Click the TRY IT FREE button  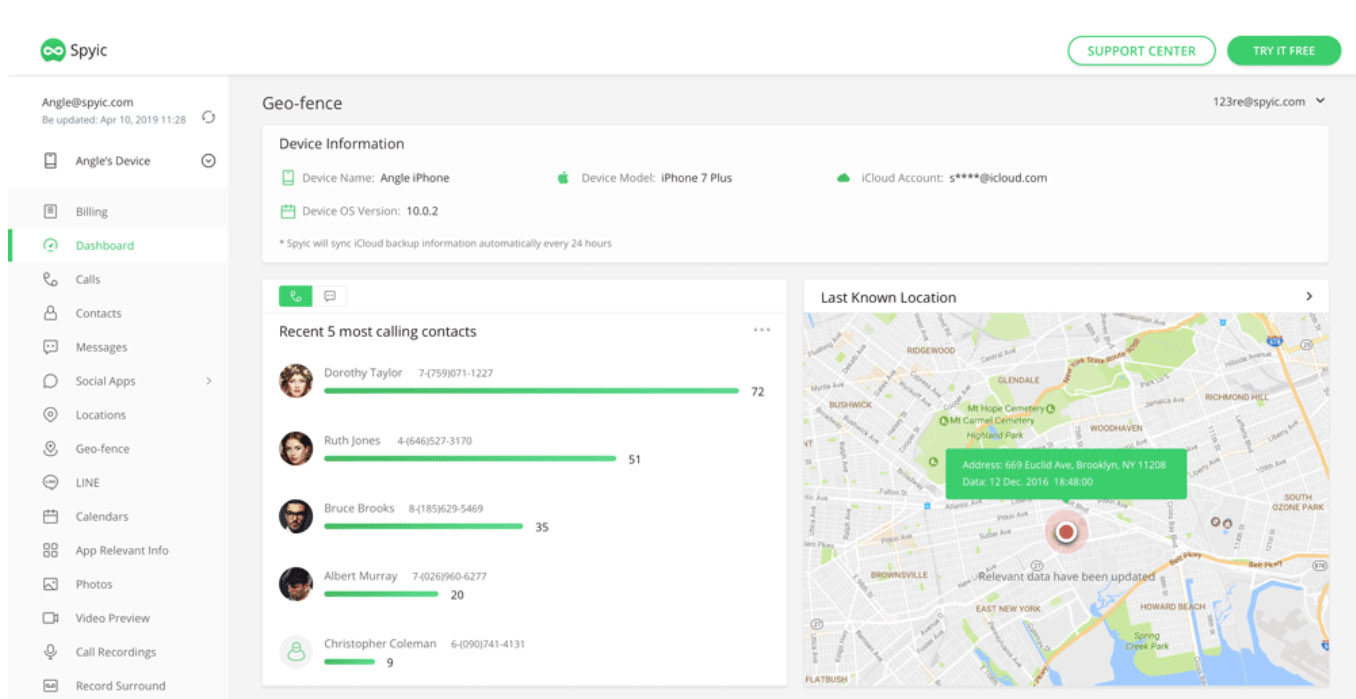tap(1284, 51)
